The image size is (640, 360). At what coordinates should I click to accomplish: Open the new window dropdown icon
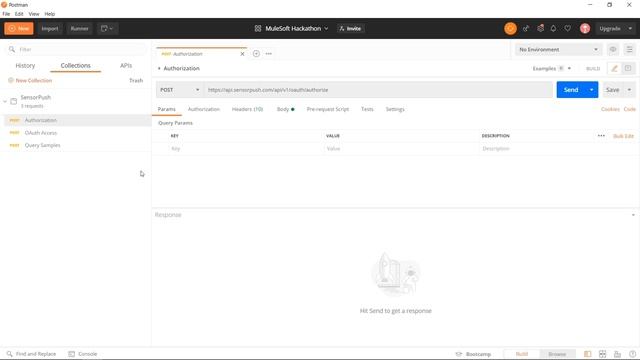click(x=107, y=29)
